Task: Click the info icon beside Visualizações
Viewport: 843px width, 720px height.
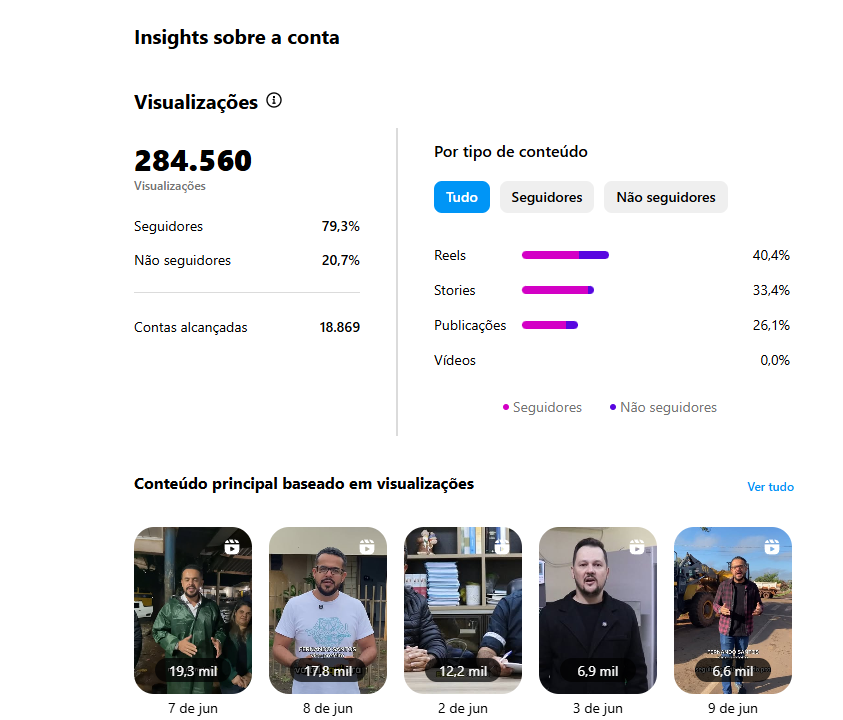Action: pyautogui.click(x=274, y=101)
